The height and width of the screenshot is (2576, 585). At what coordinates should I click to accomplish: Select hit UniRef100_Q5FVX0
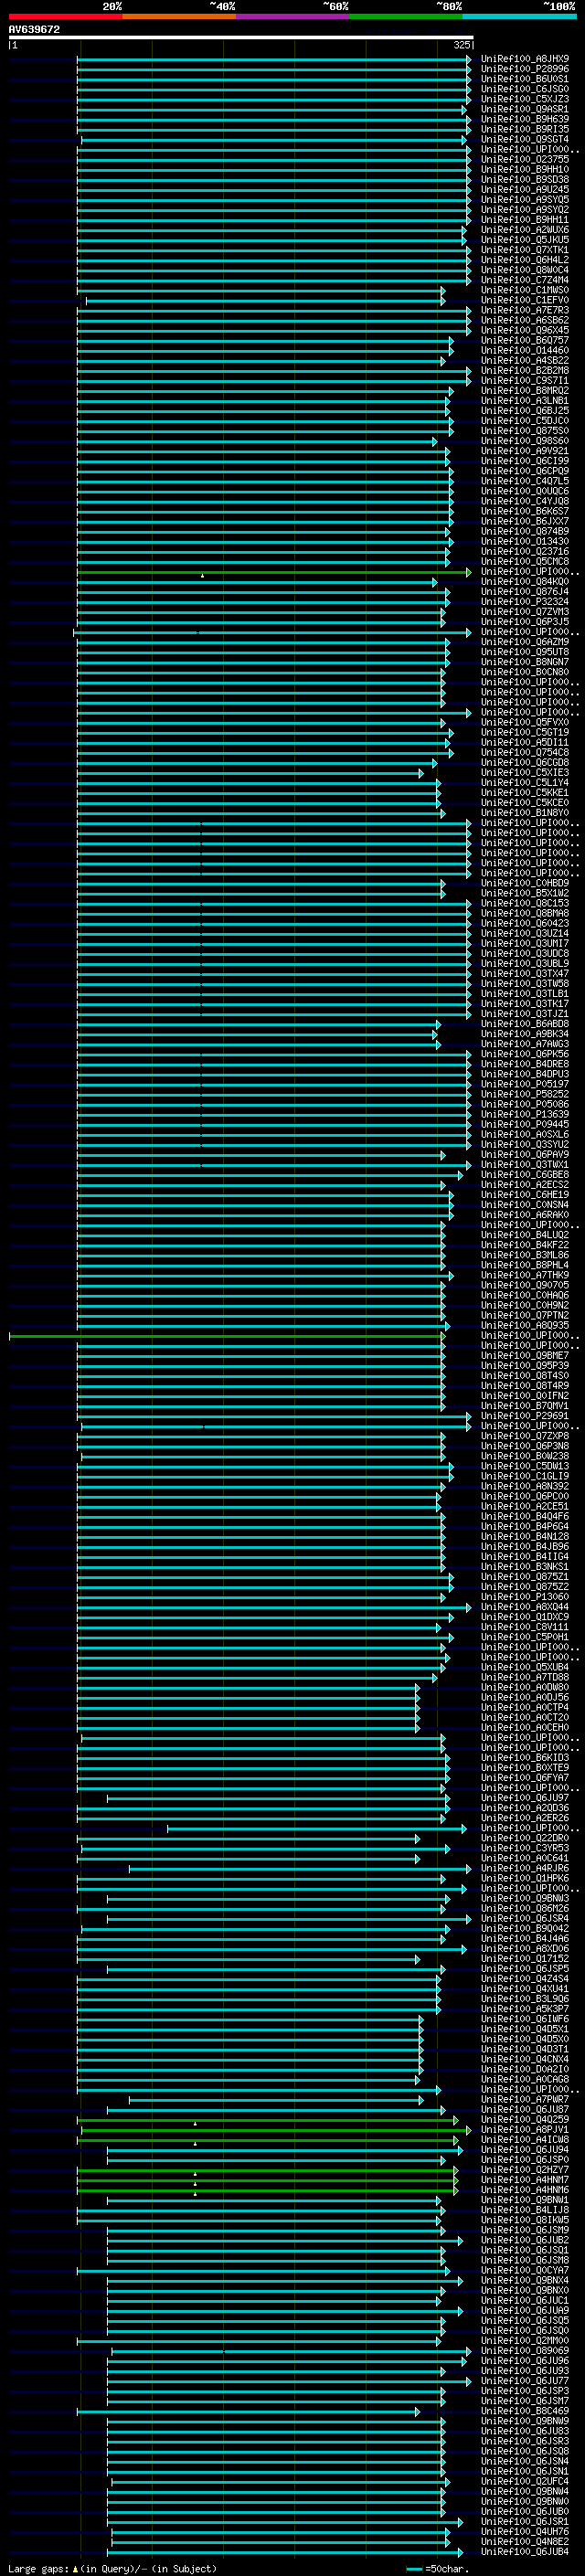pyautogui.click(x=525, y=723)
